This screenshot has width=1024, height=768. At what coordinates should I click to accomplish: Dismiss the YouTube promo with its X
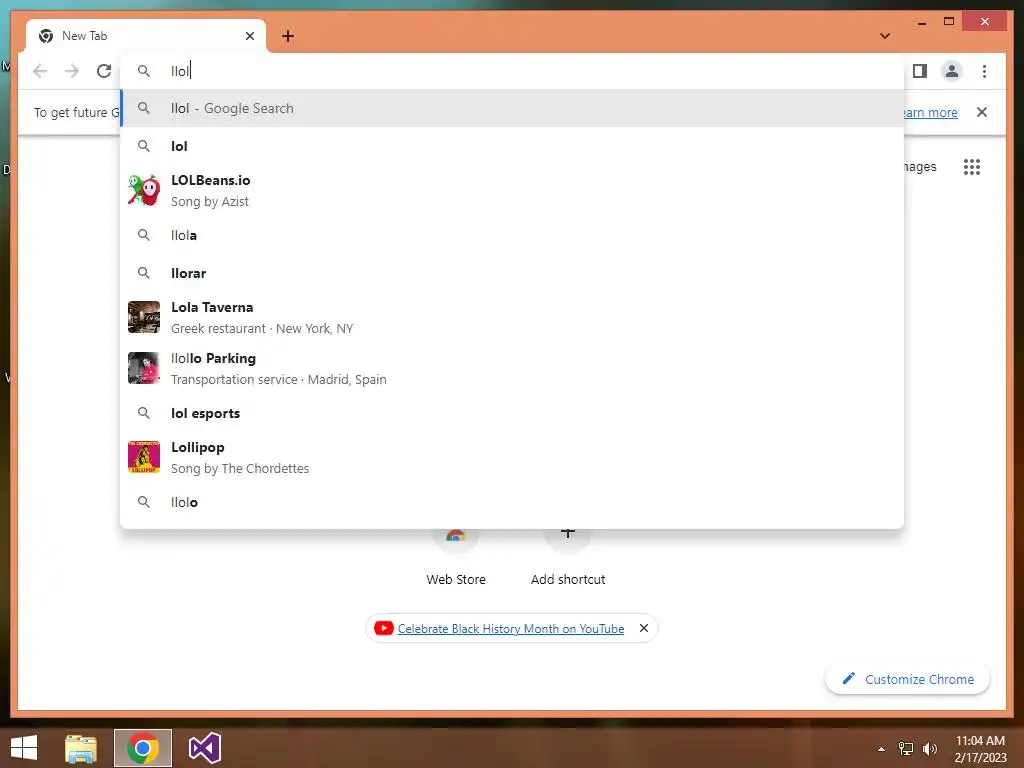tap(644, 628)
